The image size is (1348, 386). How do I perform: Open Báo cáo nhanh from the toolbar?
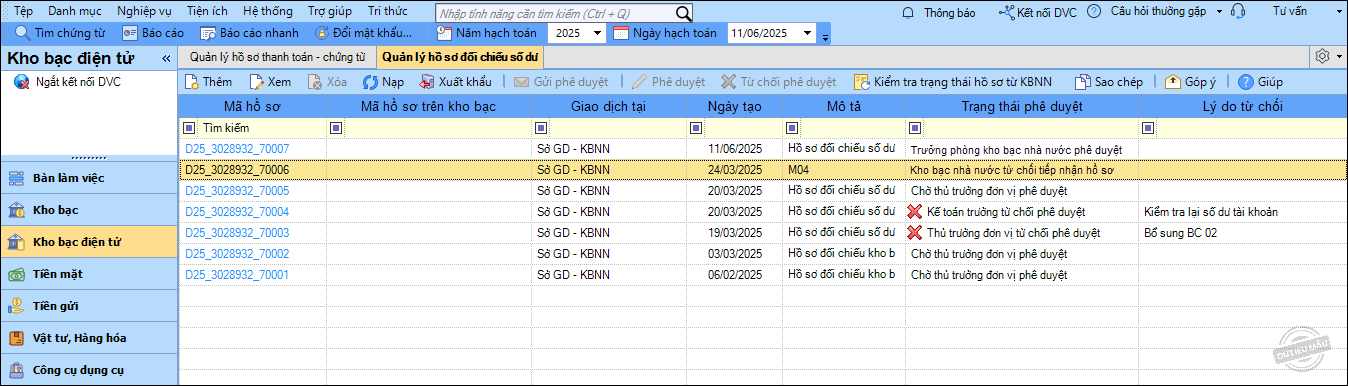(250, 33)
